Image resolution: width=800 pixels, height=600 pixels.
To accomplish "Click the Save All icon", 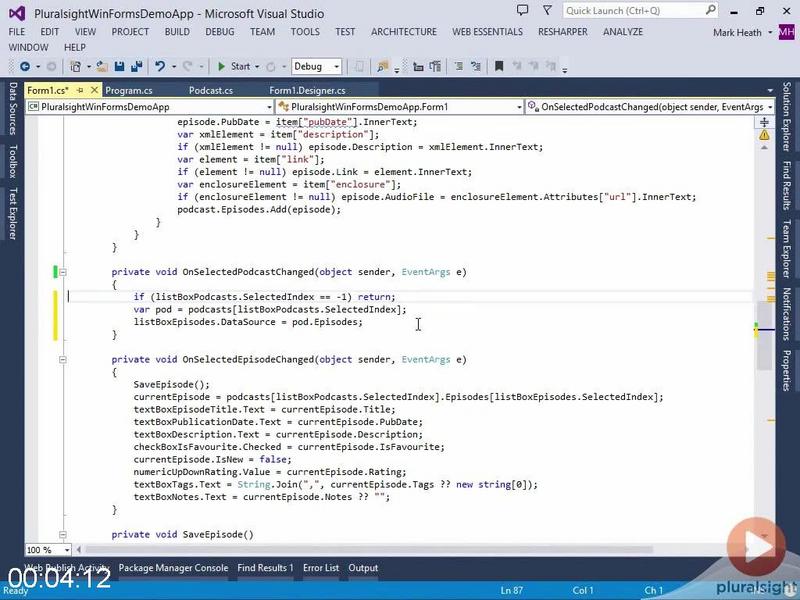I will click(137, 66).
